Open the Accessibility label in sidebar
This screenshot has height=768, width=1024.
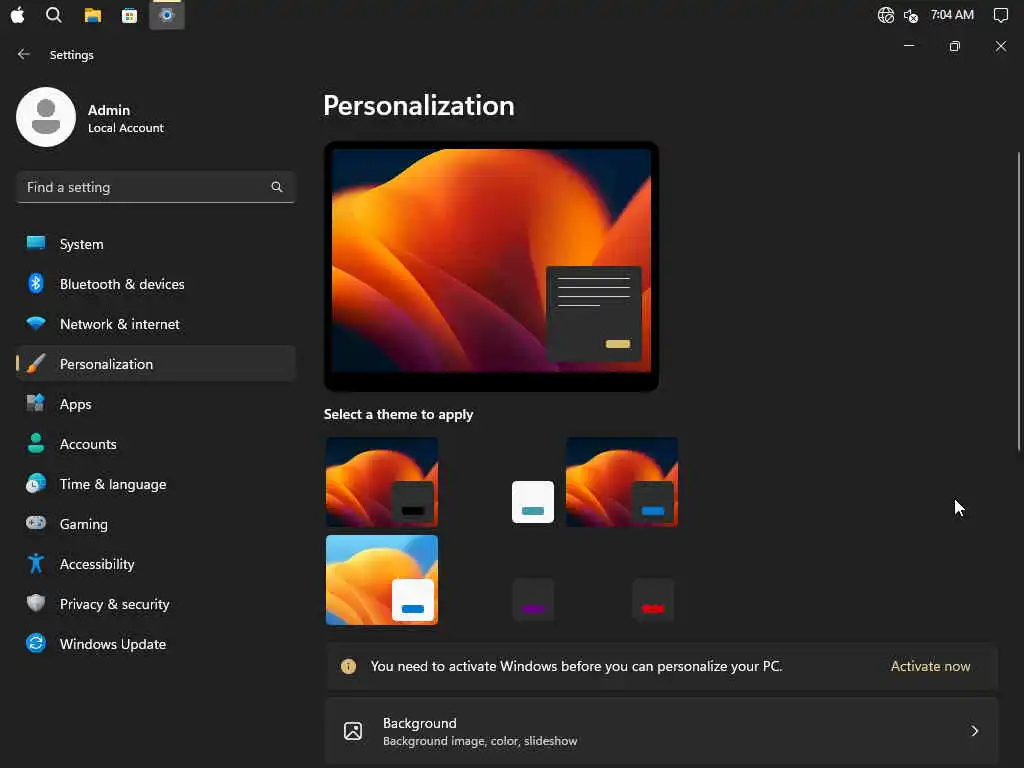pos(97,564)
